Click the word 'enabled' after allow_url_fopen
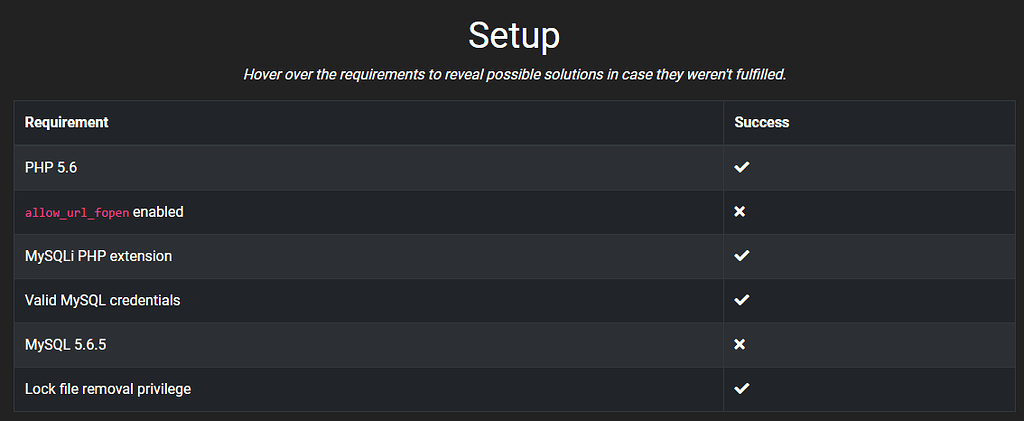 click(x=158, y=212)
